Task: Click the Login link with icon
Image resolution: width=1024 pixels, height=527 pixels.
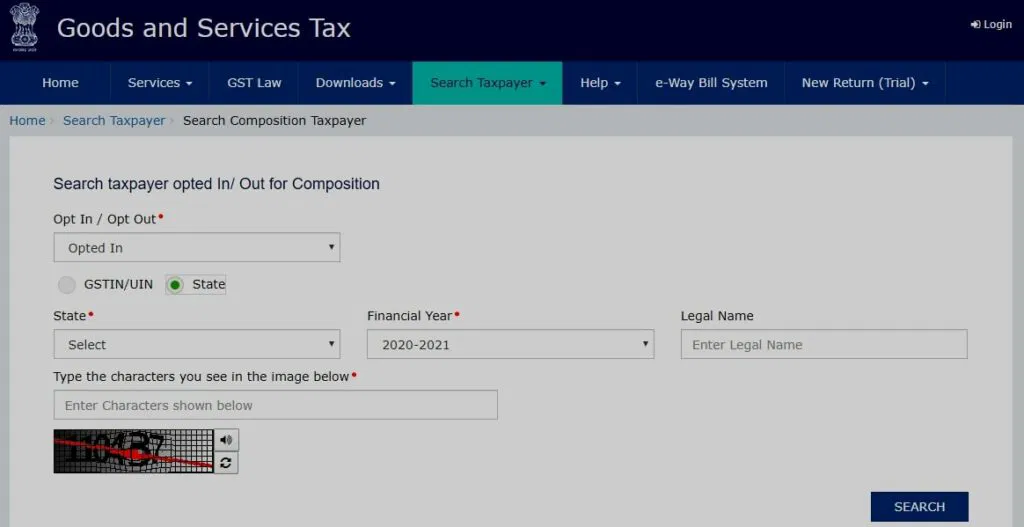Action: (x=991, y=24)
